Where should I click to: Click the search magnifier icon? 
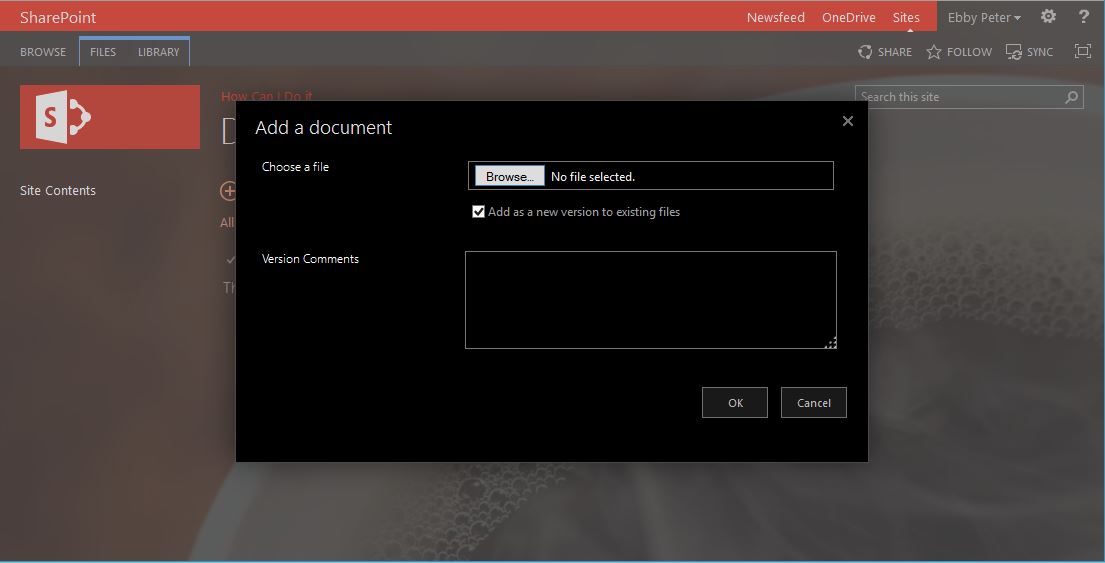1071,97
